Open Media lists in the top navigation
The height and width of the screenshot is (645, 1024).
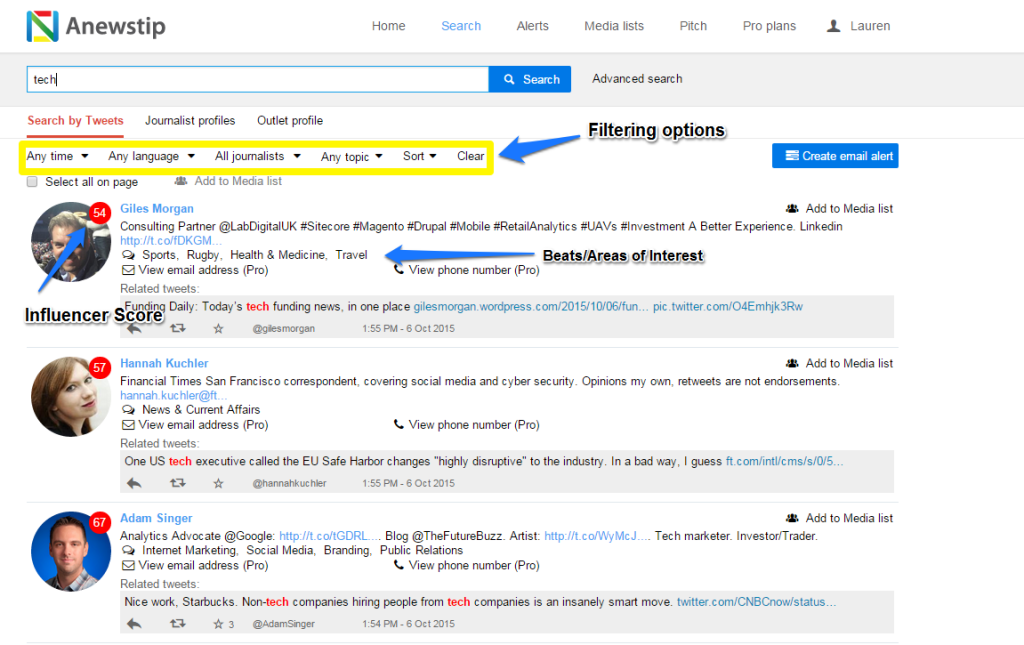click(x=614, y=26)
